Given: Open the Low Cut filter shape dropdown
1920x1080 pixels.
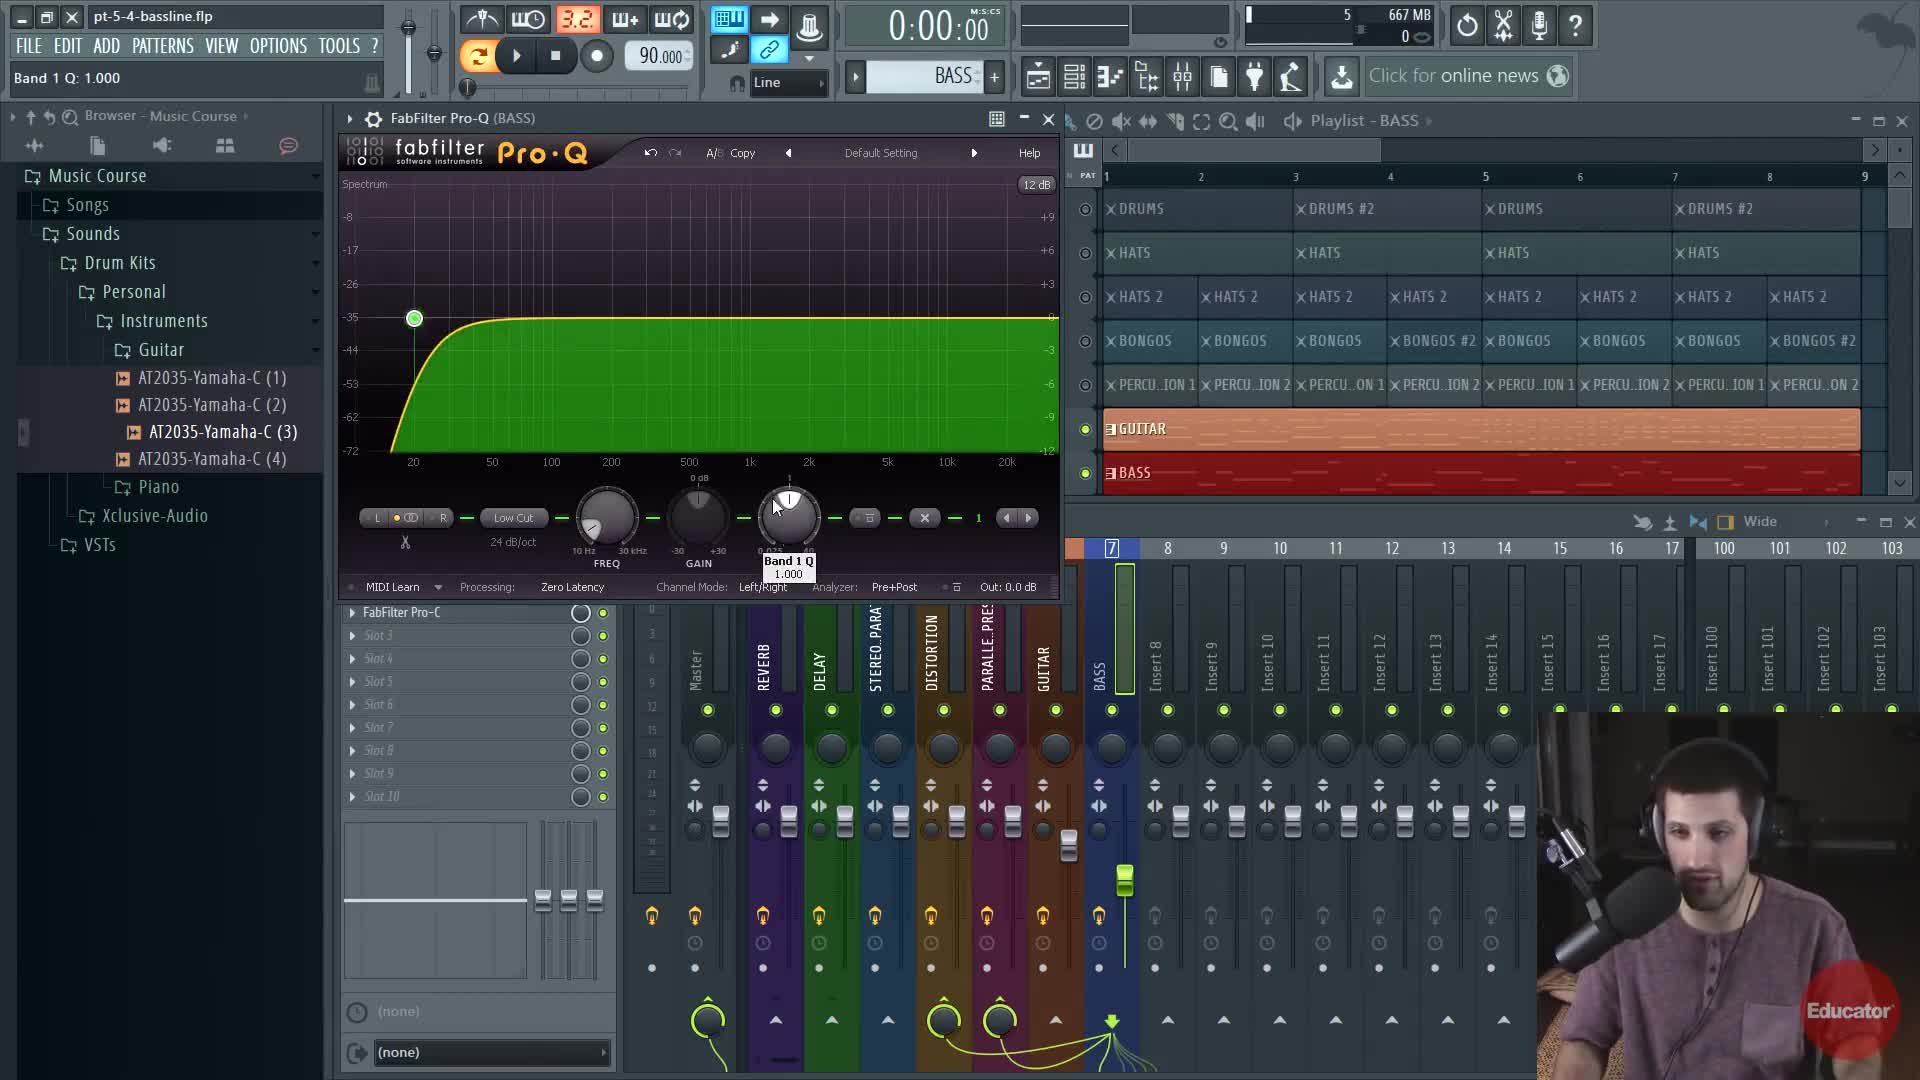Looking at the screenshot, I should pyautogui.click(x=513, y=518).
